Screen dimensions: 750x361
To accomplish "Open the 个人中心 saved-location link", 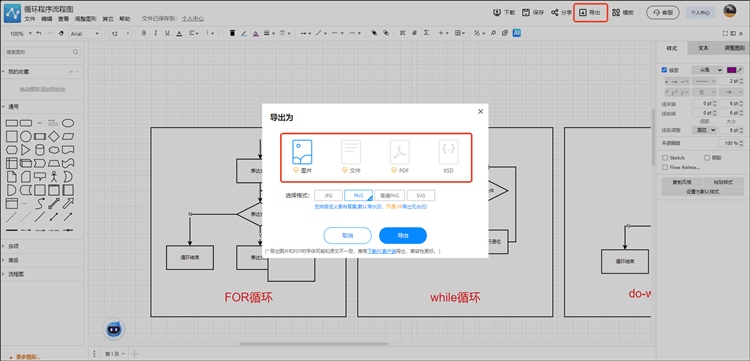I will [193, 19].
